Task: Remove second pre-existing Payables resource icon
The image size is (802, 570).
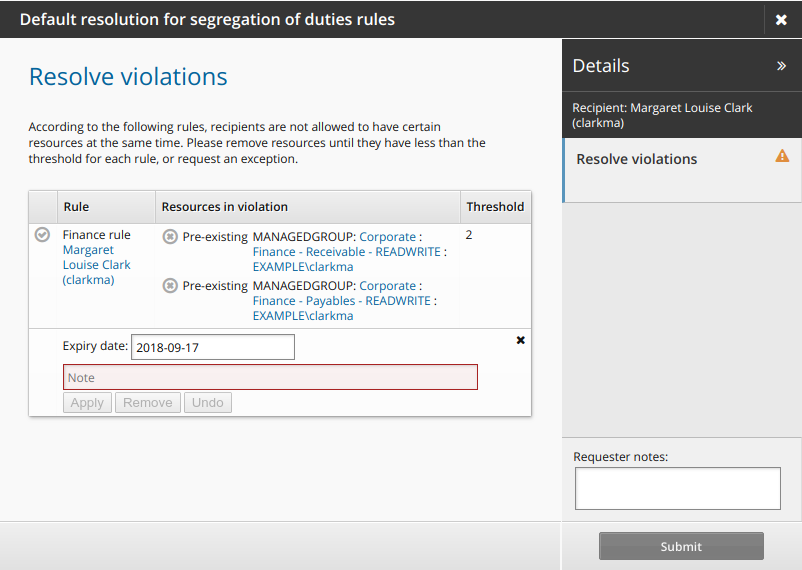Action: (x=170, y=286)
